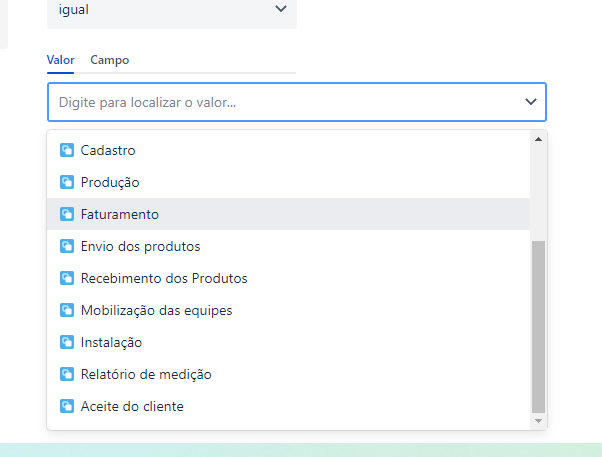Click icon beside Envio dos produtos
602x457 pixels.
point(67,246)
